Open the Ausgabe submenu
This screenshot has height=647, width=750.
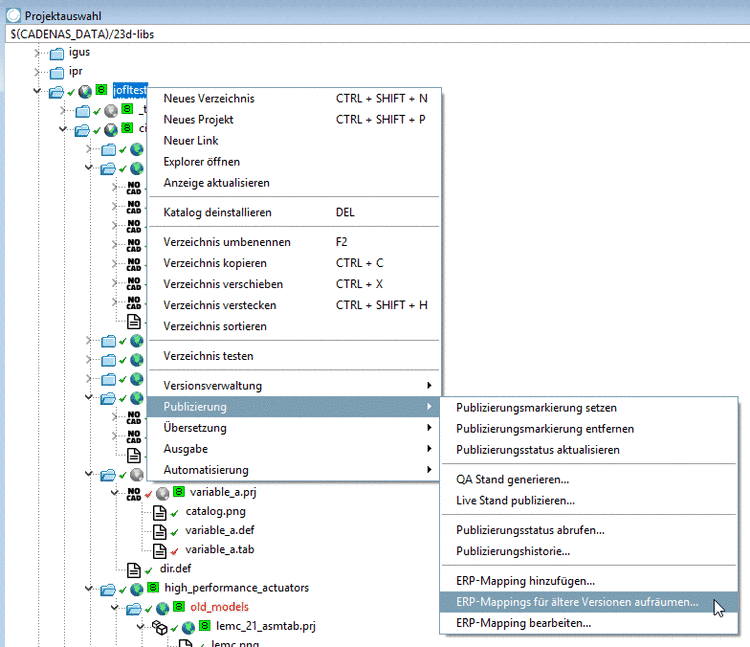pyautogui.click(x=294, y=449)
